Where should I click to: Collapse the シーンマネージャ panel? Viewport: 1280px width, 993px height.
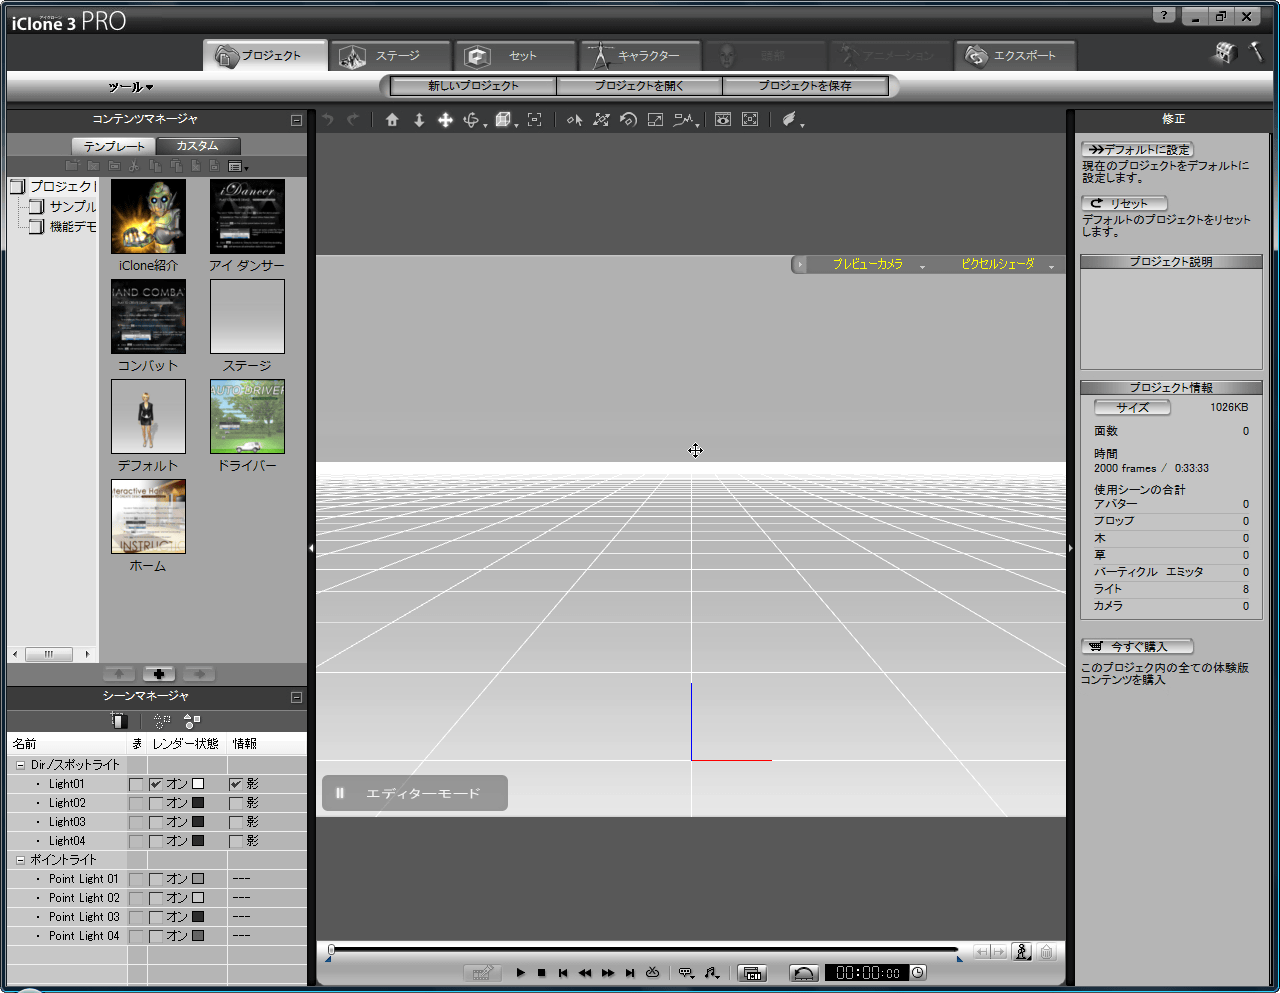pos(296,697)
